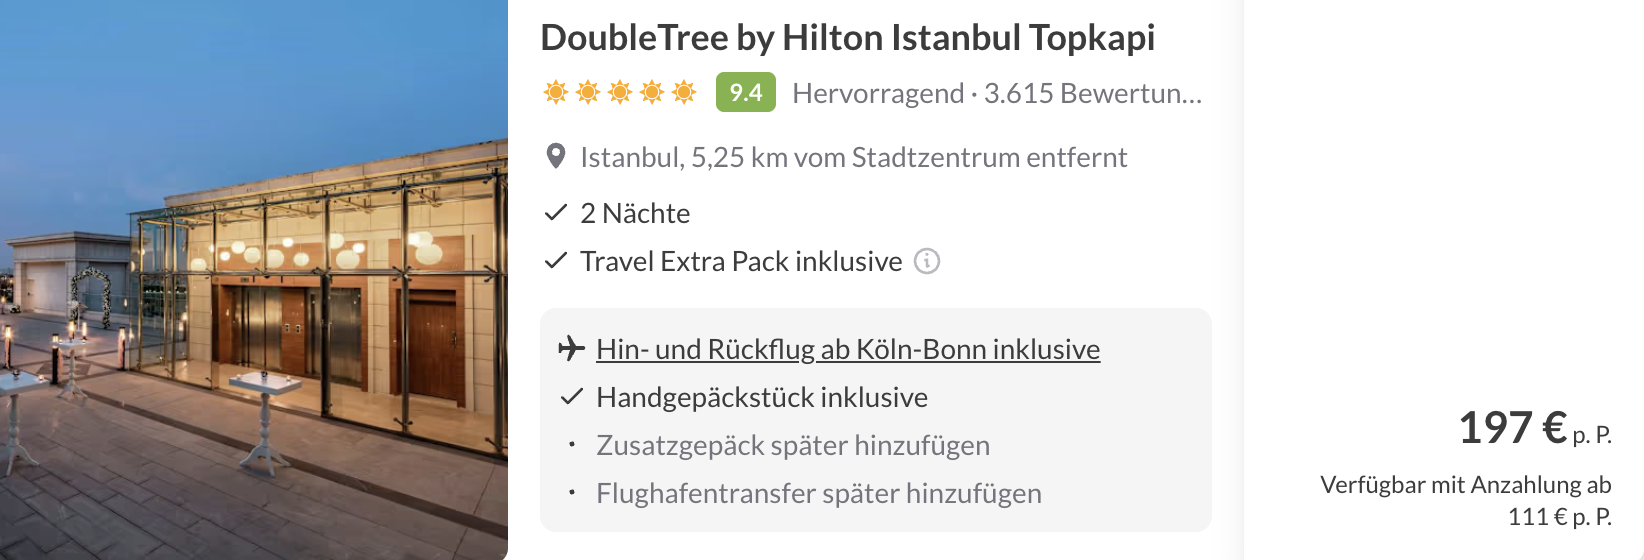Click the first sun rating icon

coord(556,93)
